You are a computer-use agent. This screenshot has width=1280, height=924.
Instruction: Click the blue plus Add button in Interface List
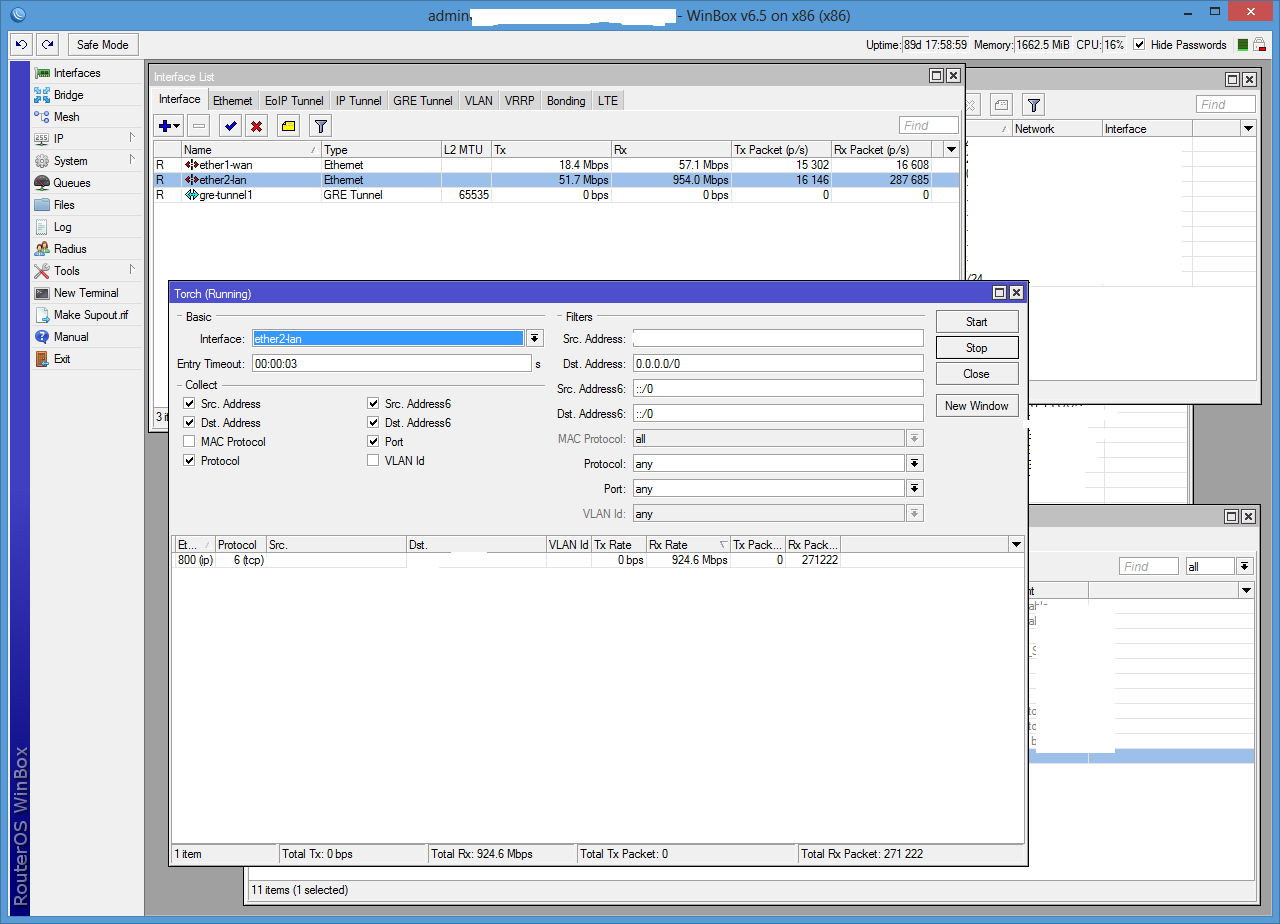168,126
